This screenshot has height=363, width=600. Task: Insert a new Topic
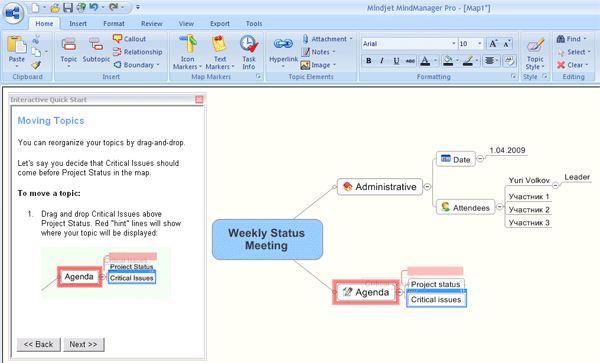69,52
